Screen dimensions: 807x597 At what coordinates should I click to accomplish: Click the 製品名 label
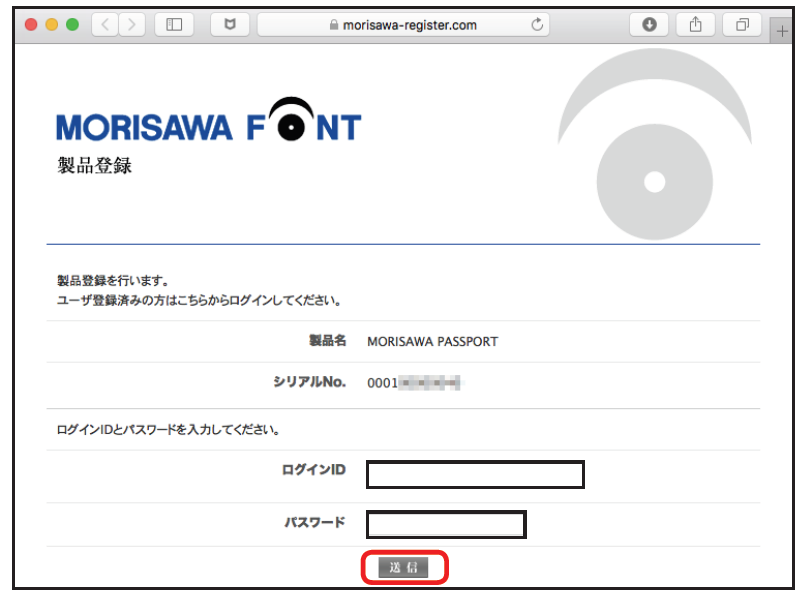pos(327,340)
